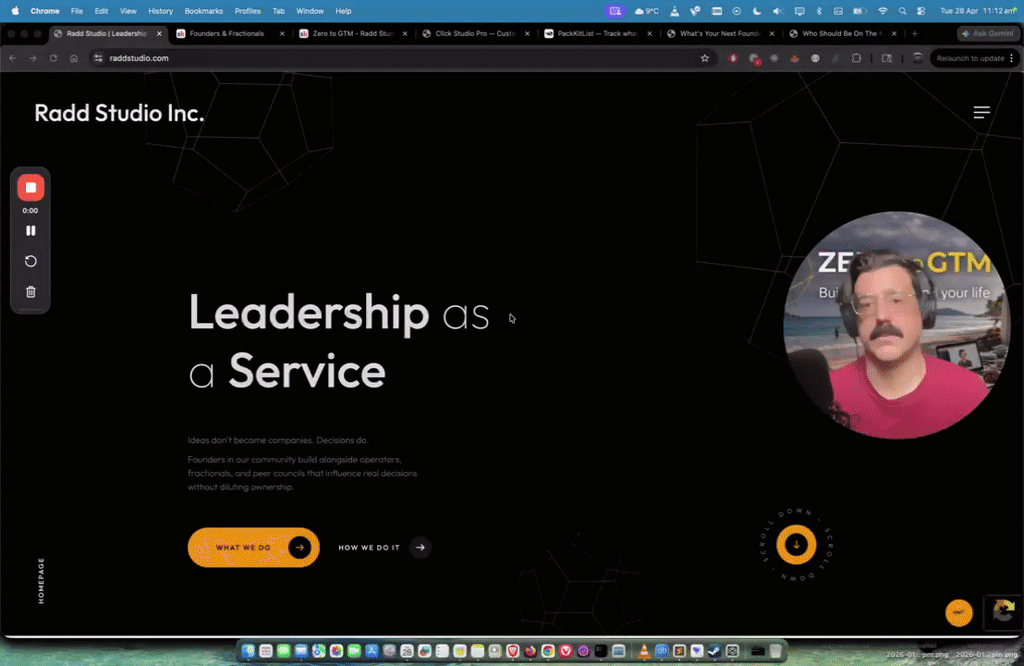Open the orange chat bubble at page corner
1024x666 pixels.
tap(959, 612)
